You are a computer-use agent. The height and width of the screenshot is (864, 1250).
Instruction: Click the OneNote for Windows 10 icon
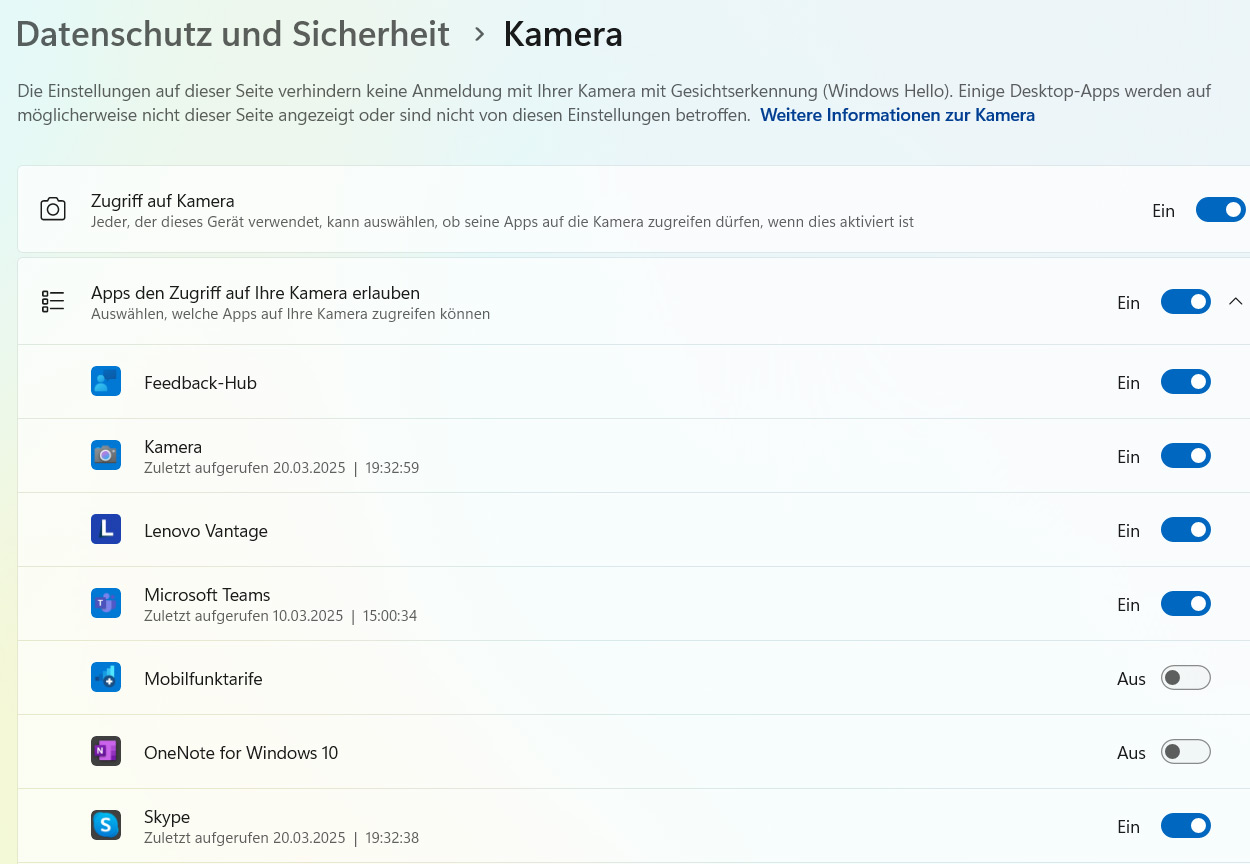[106, 752]
